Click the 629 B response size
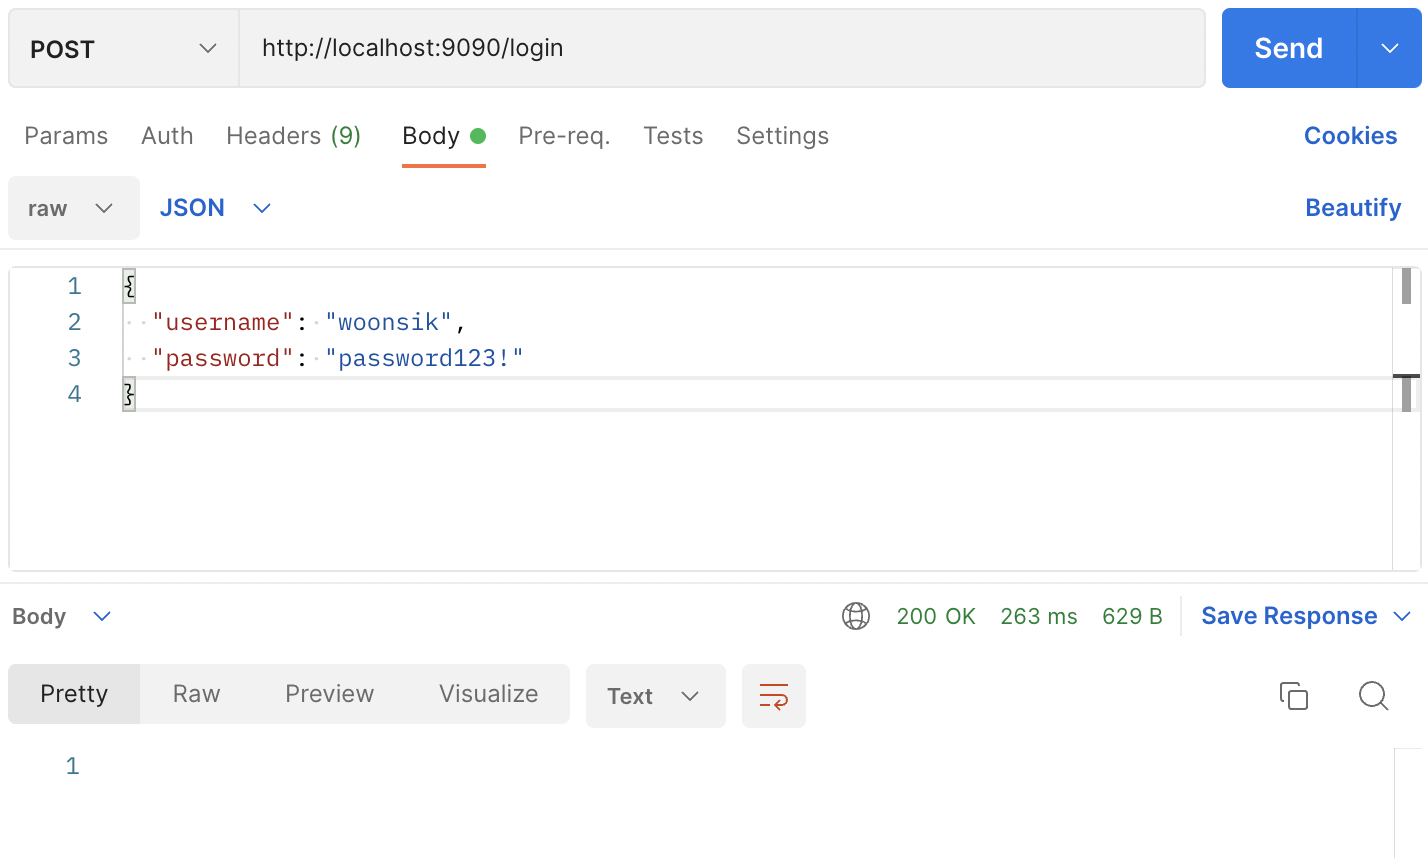Viewport: 1428px width, 858px height. (x=1132, y=616)
